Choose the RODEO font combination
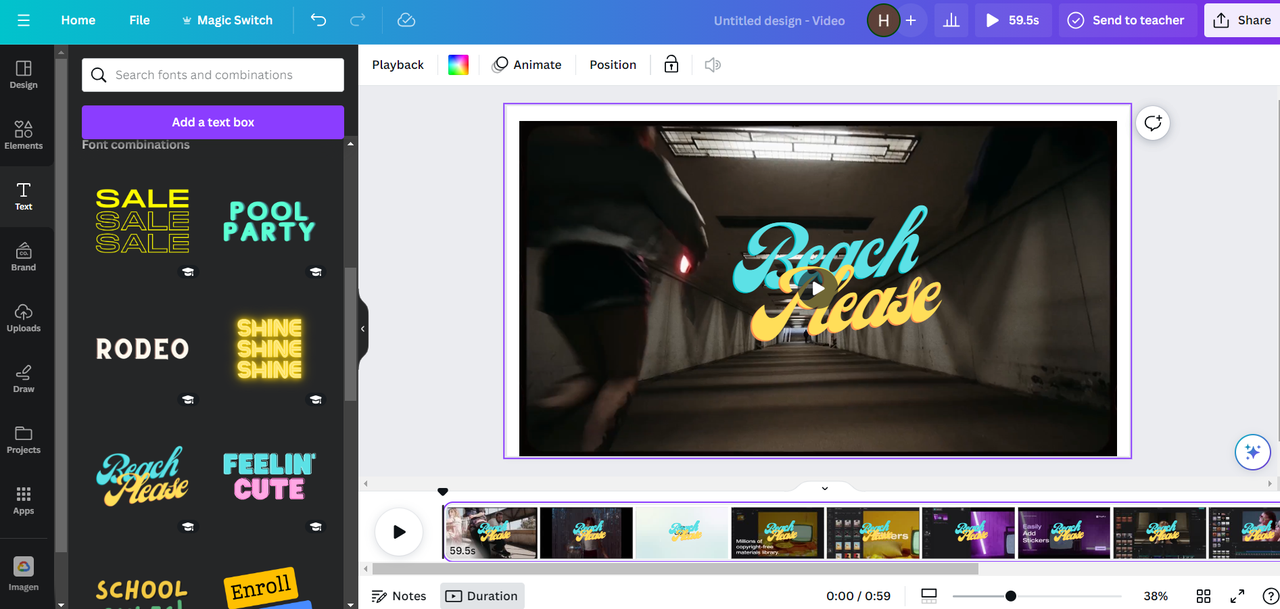The image size is (1280, 609). 142,349
